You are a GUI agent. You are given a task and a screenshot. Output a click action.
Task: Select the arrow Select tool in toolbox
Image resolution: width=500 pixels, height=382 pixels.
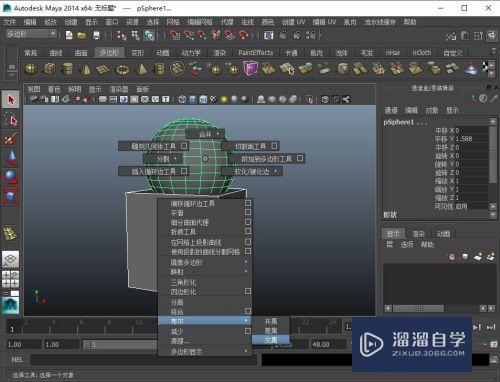click(x=11, y=100)
